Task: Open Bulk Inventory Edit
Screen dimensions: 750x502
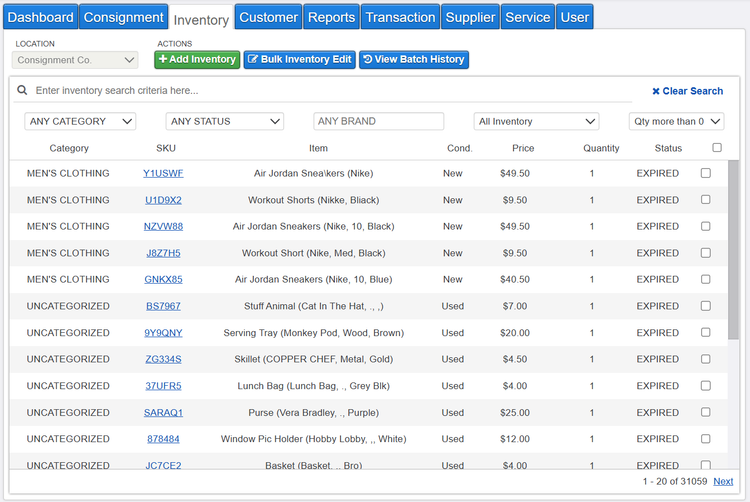Action: tap(300, 60)
